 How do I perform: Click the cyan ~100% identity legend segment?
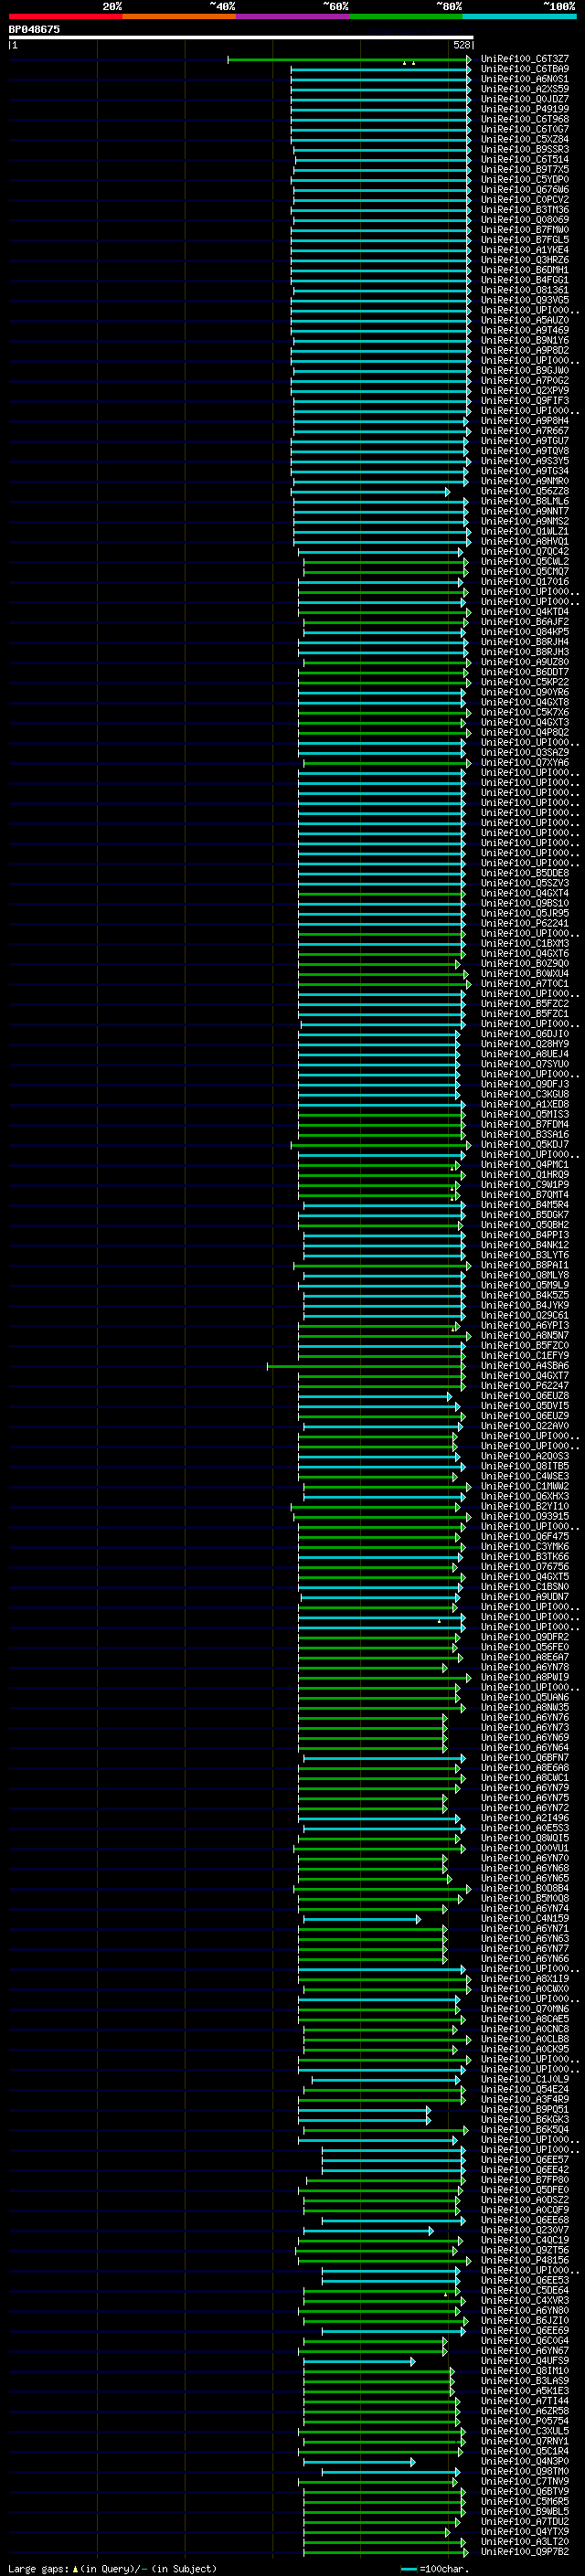click(x=519, y=16)
